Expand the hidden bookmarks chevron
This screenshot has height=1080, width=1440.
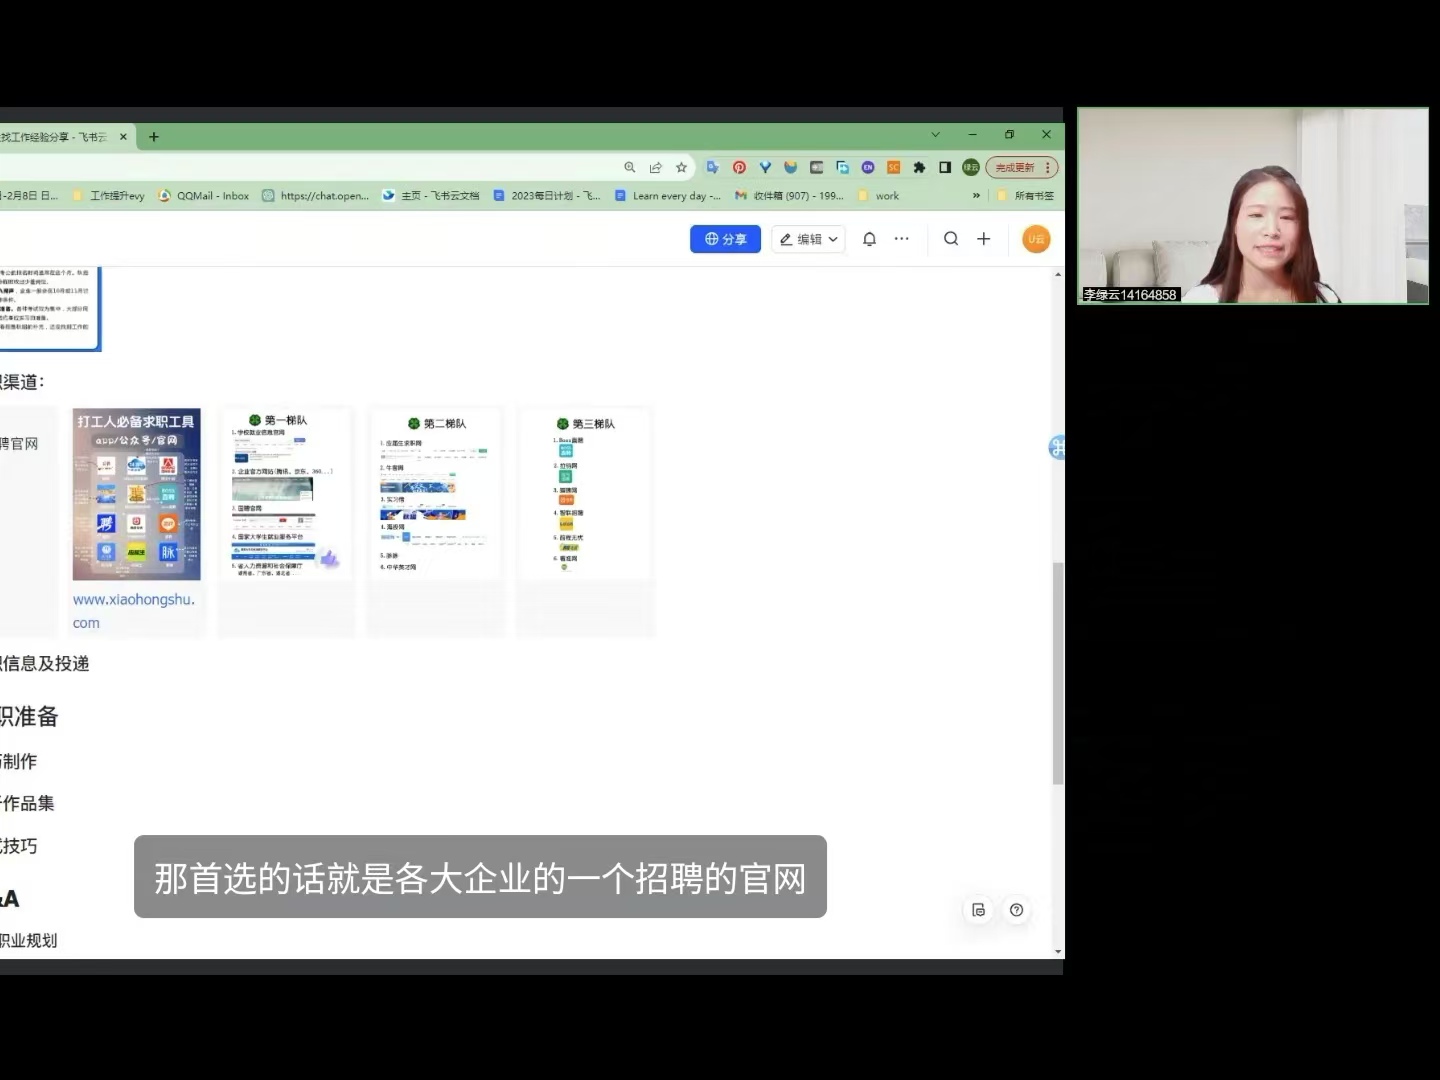coord(976,196)
